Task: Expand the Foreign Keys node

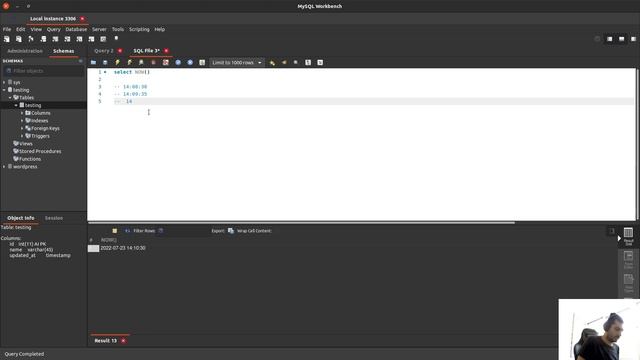Action: coord(22,129)
